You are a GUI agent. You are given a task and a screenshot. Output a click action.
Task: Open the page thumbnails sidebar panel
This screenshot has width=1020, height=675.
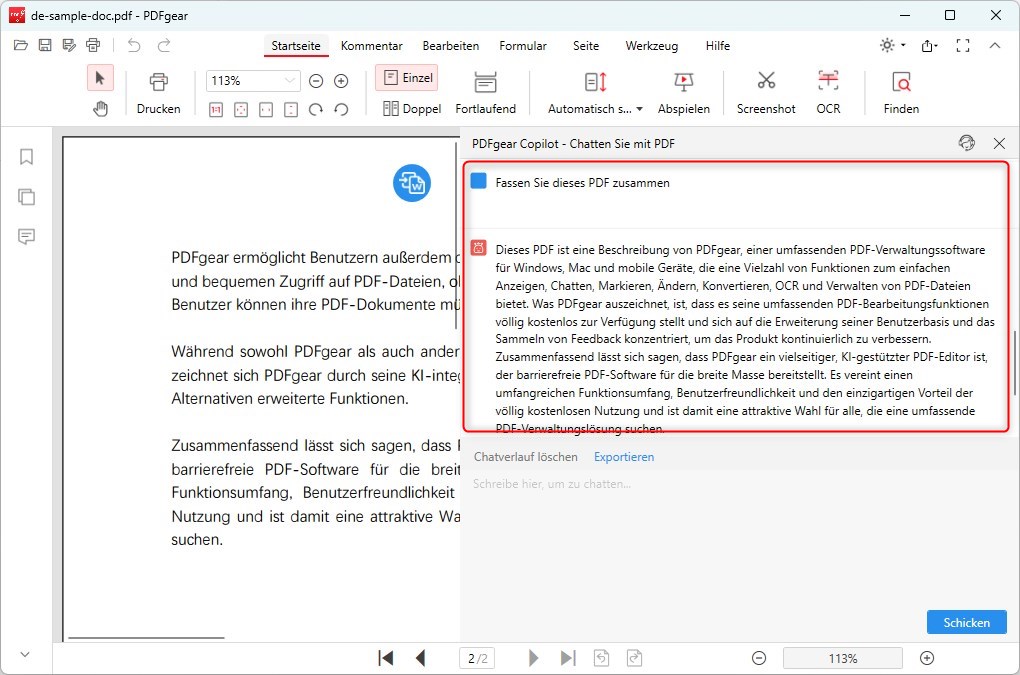coord(26,196)
